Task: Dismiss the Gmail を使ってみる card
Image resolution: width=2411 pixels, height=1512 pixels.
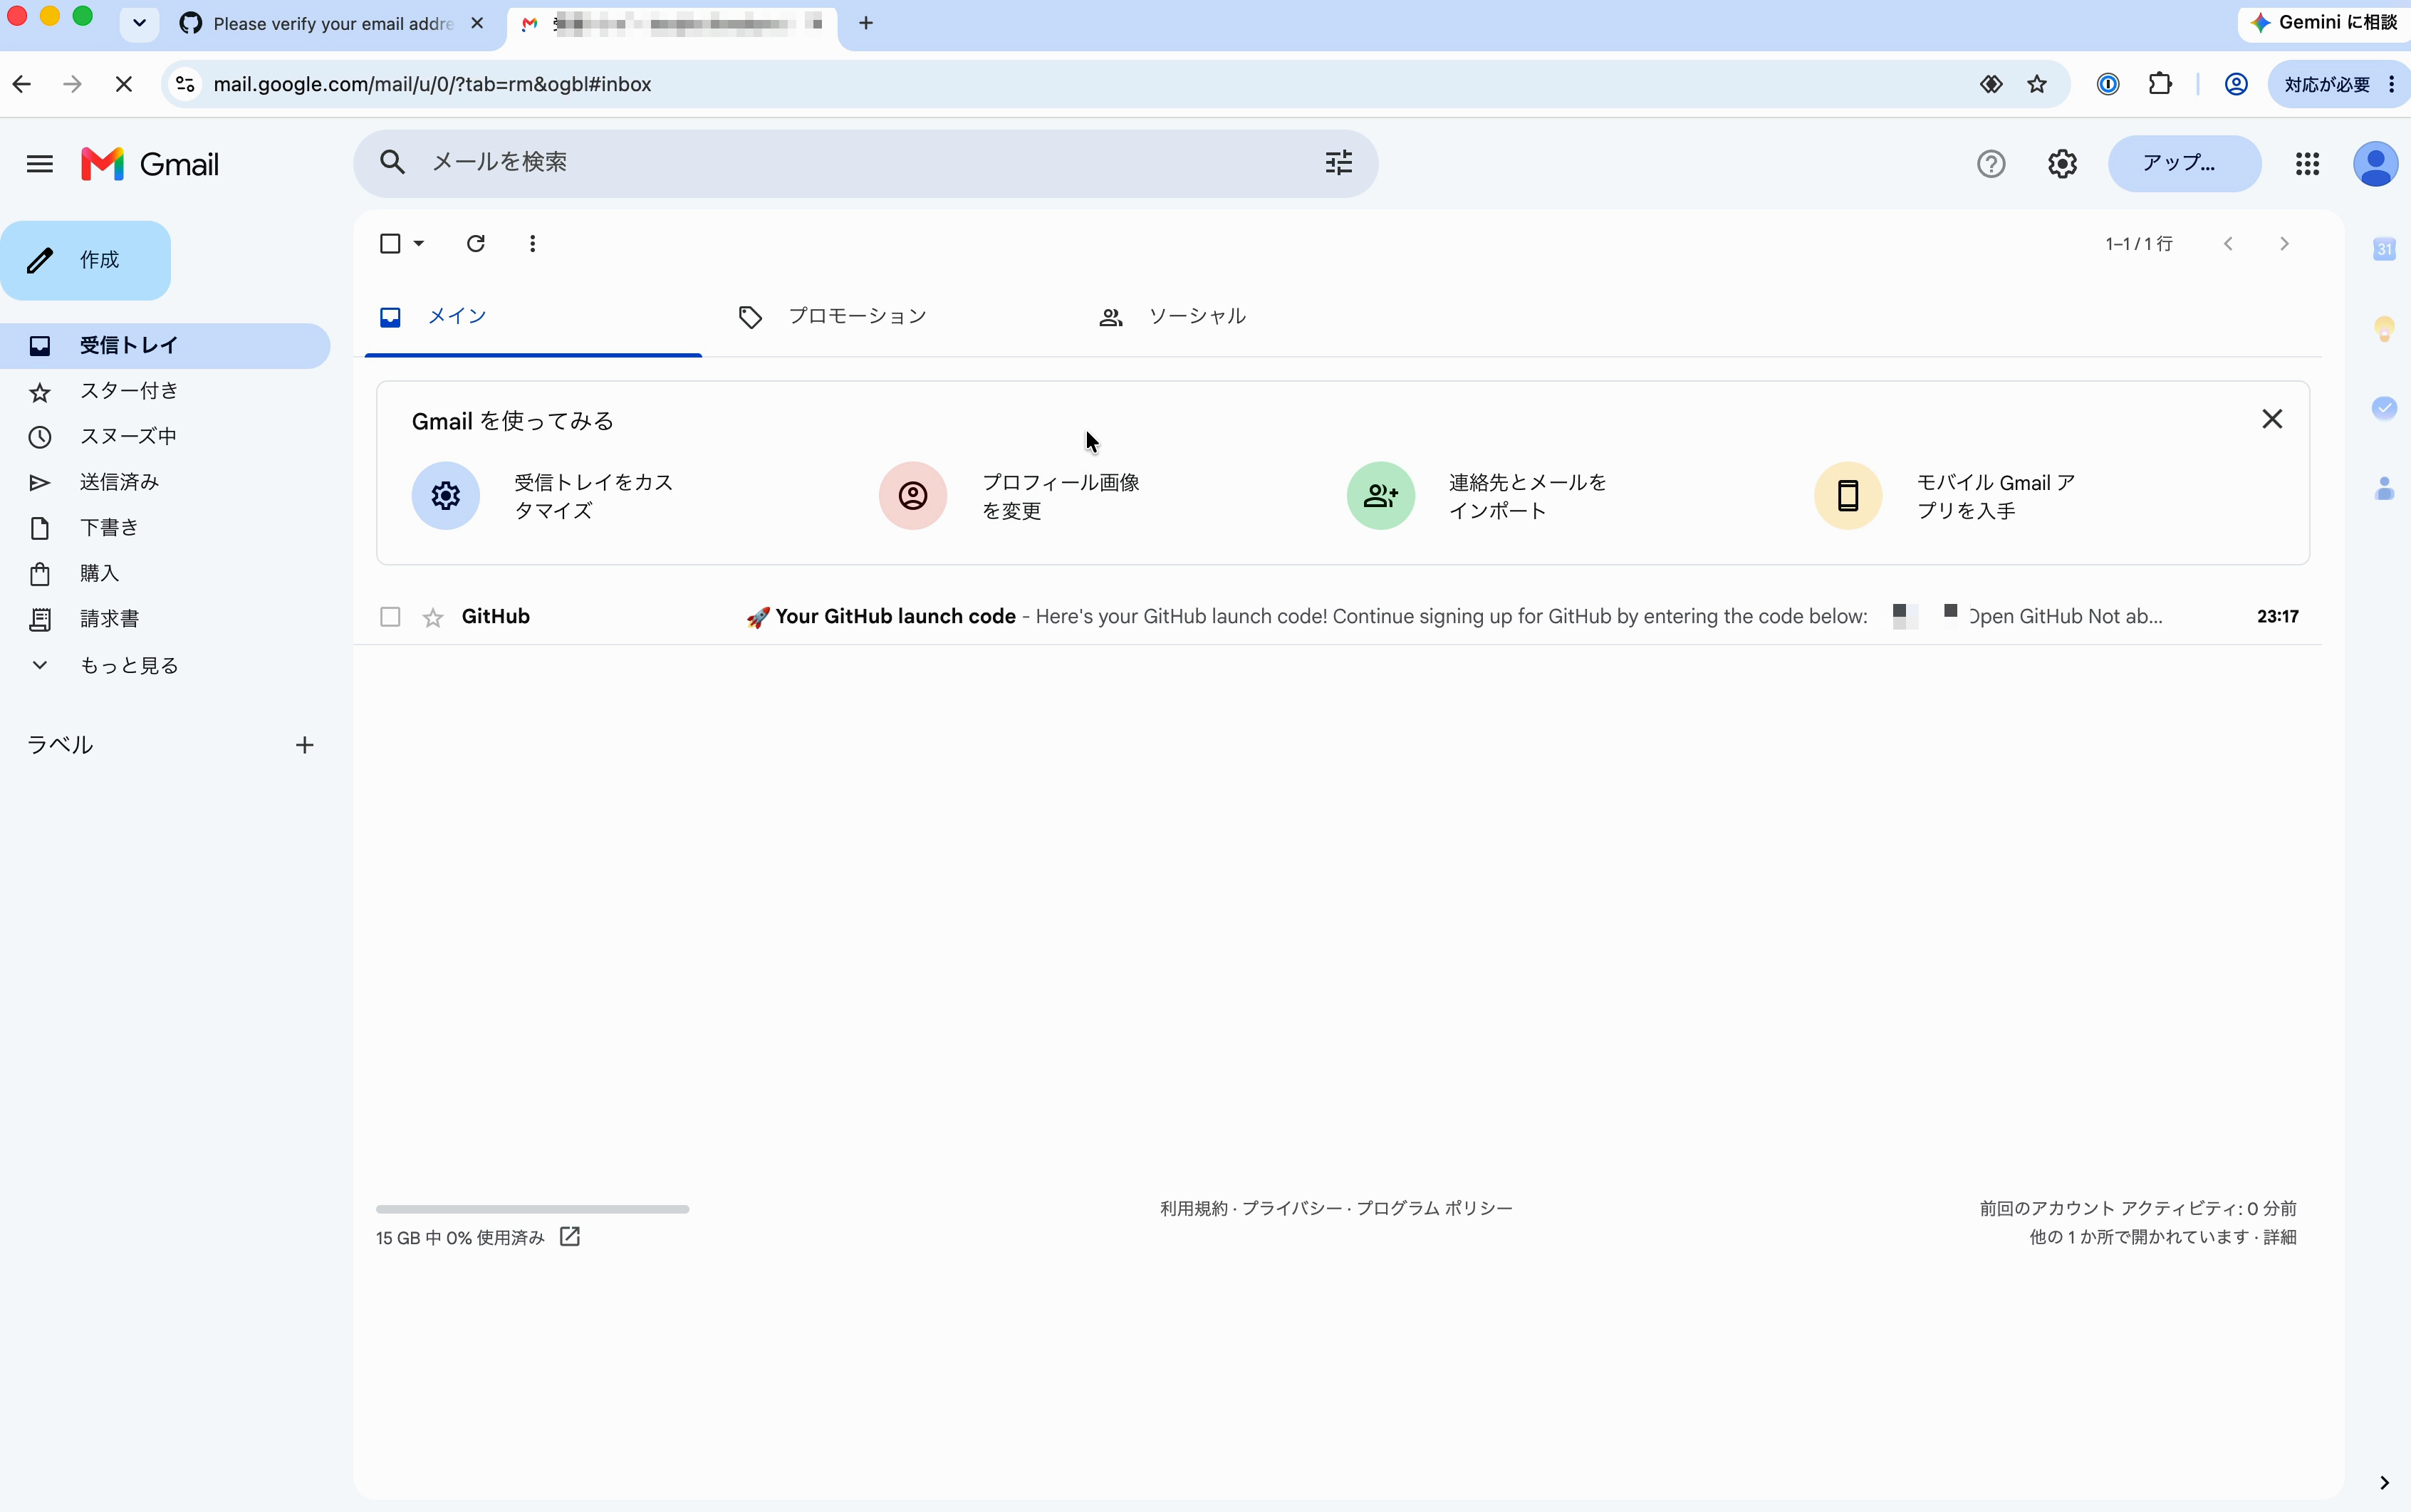Action: pos(2272,419)
